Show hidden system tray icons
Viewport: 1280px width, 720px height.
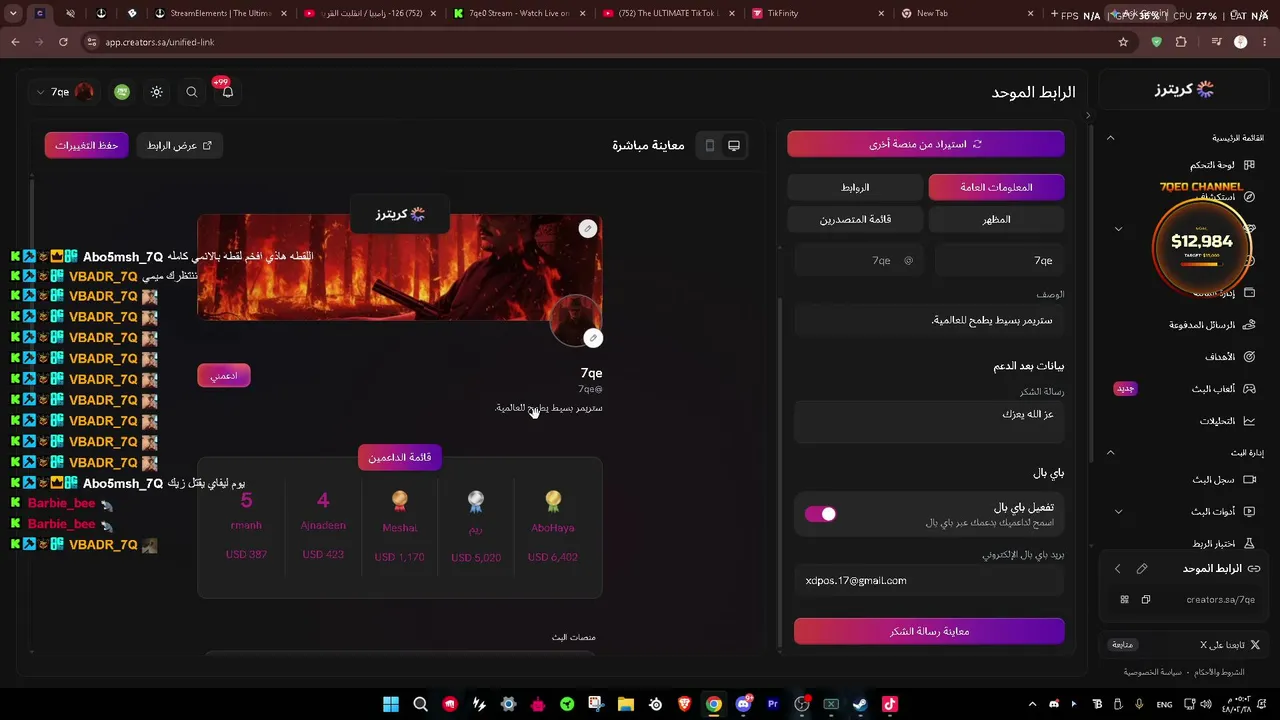pyautogui.click(x=1033, y=704)
